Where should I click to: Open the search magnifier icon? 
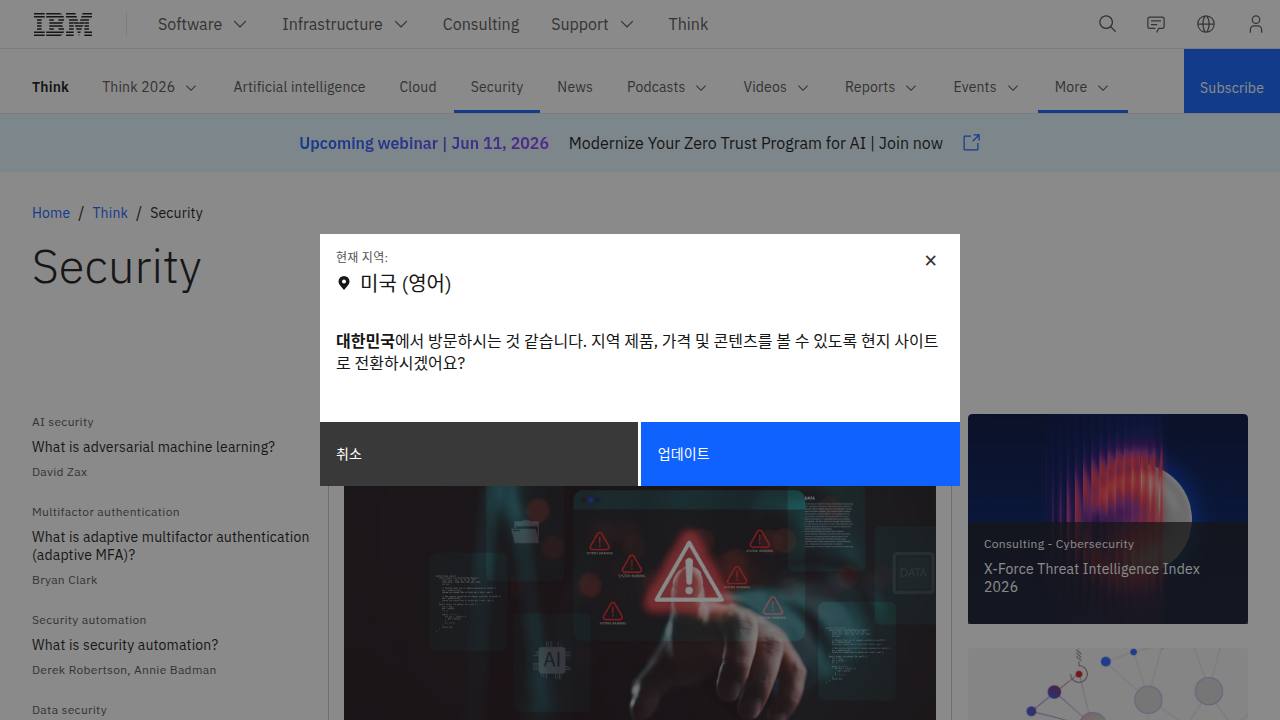[x=1107, y=24]
